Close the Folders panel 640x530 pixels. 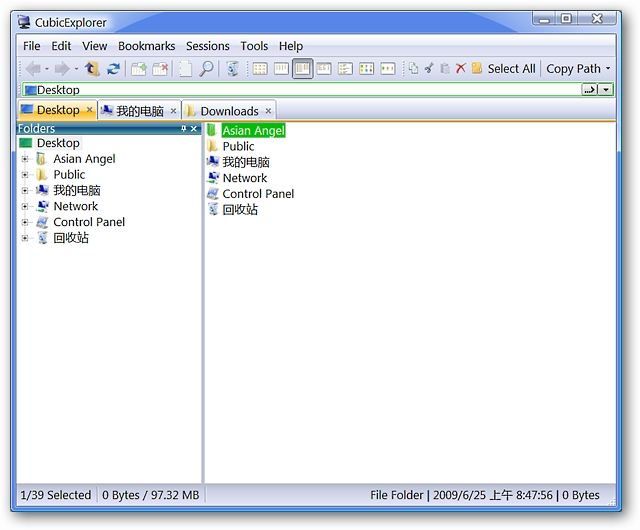click(x=194, y=129)
